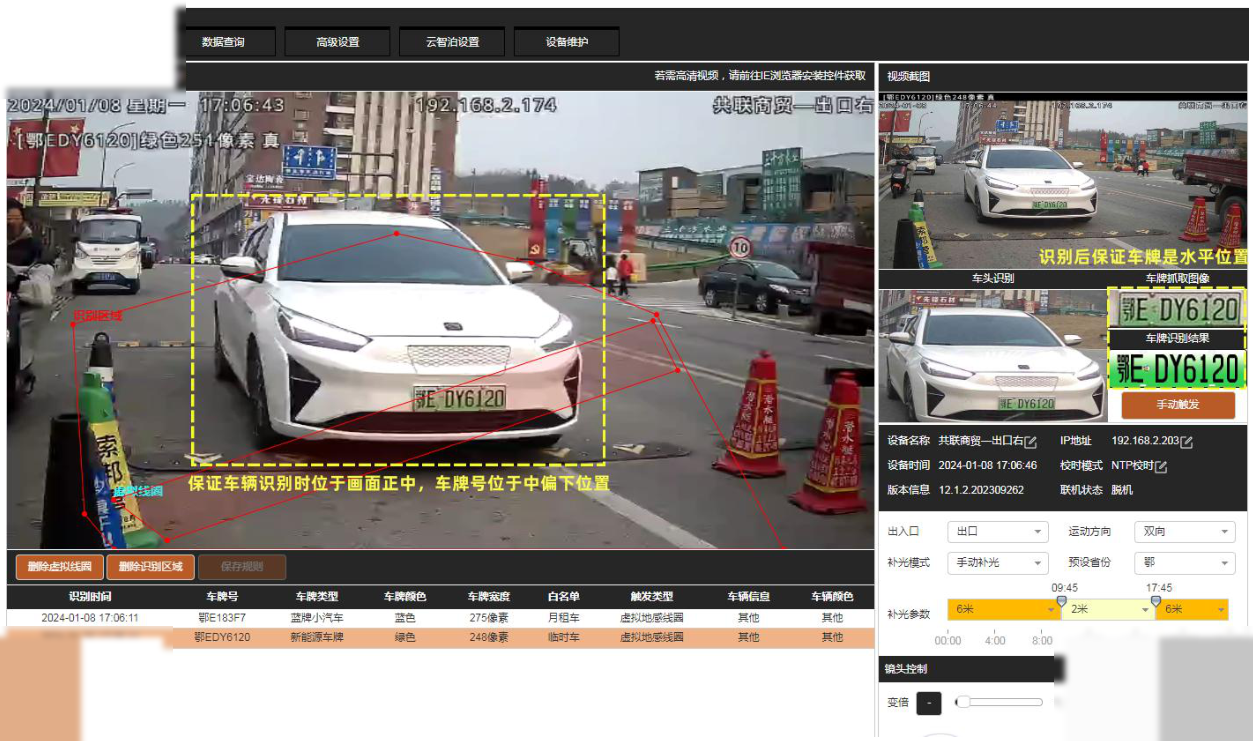Image resolution: width=1253 pixels, height=741 pixels.
Task: Open the 补光模式 dropdown showing 手动补光
Action: coord(997,563)
